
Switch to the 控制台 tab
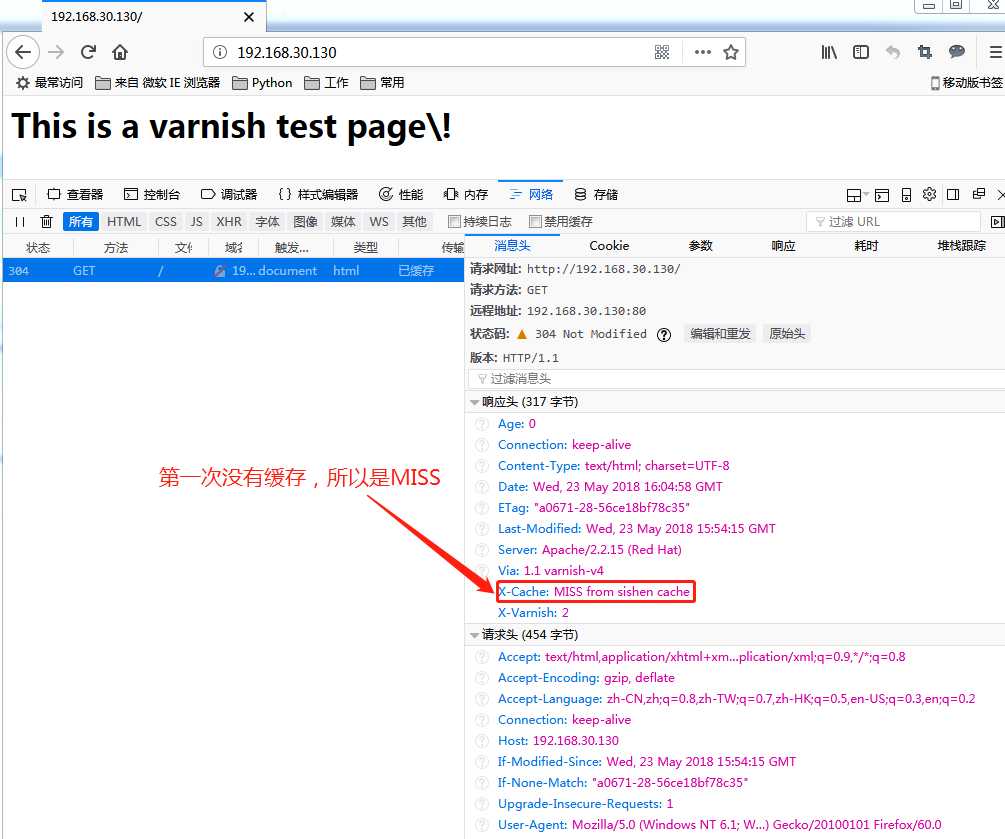pos(153,195)
